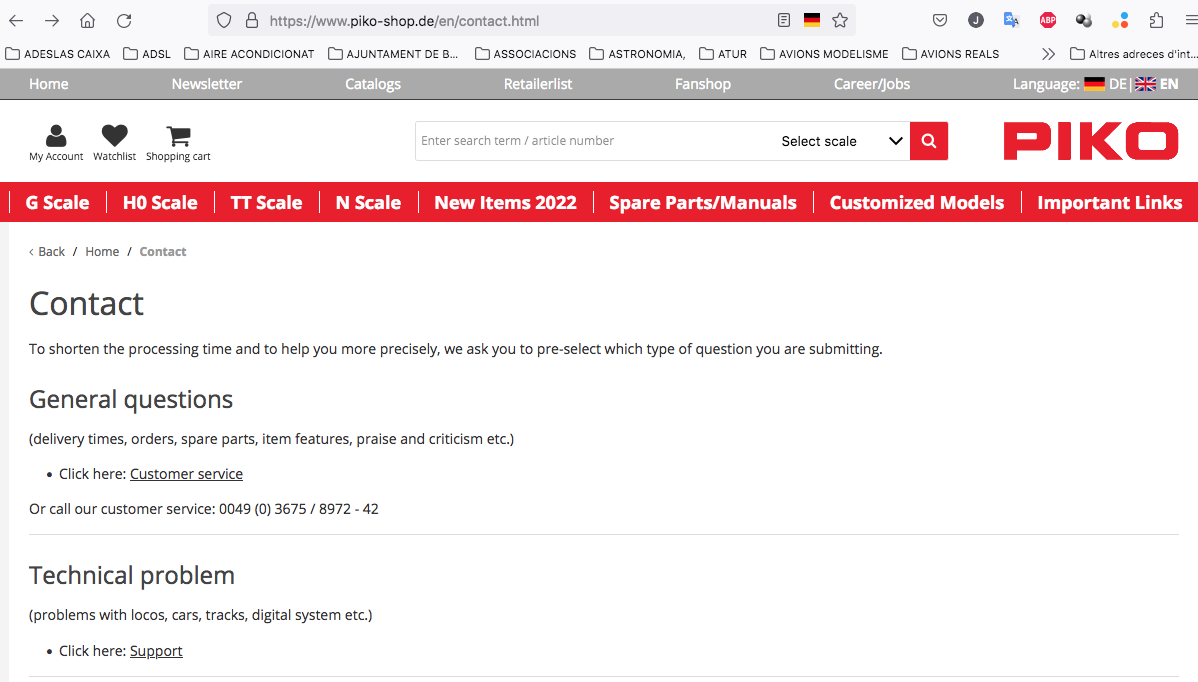Click the padlock site security icon
The image size is (1198, 682).
tap(251, 21)
